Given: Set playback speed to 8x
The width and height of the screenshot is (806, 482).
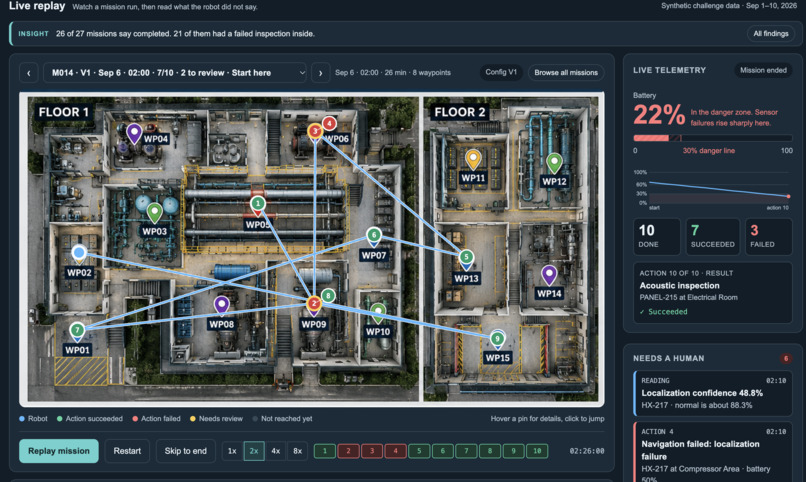Looking at the screenshot, I should pos(298,451).
